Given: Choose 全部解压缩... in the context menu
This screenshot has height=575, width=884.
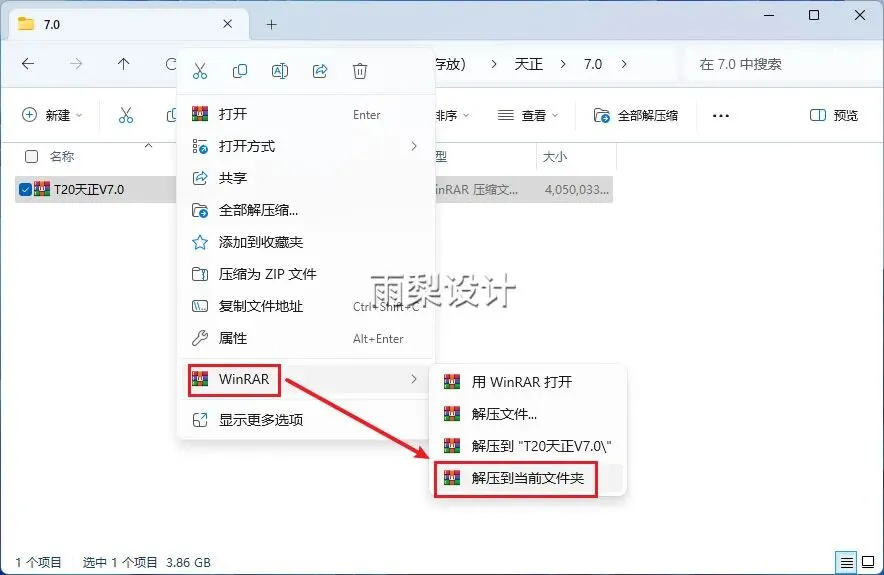Looking at the screenshot, I should (306, 210).
